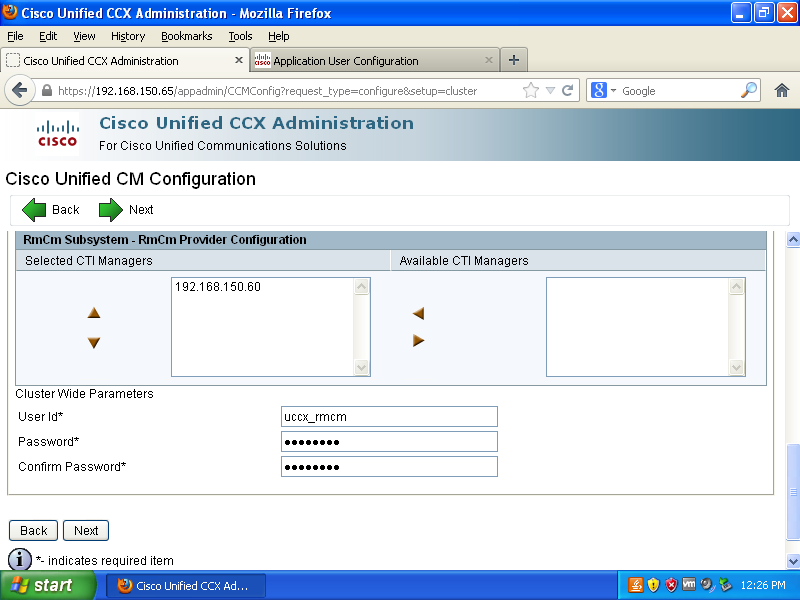Open Java tray icon in system tray
Image resolution: width=800 pixels, height=600 pixels.
click(x=636, y=585)
